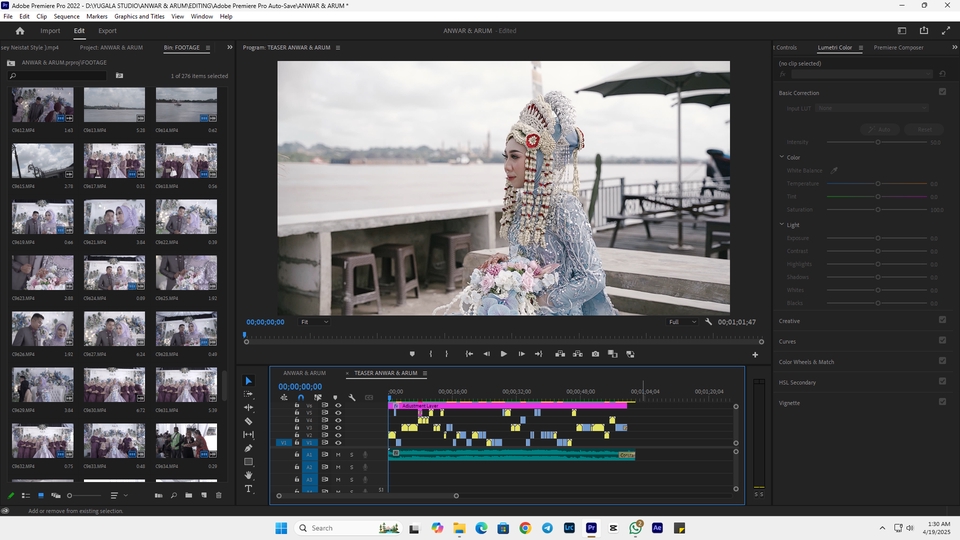The width and height of the screenshot is (960, 540).
Task: Select the Rectangle tool
Action: point(249,462)
